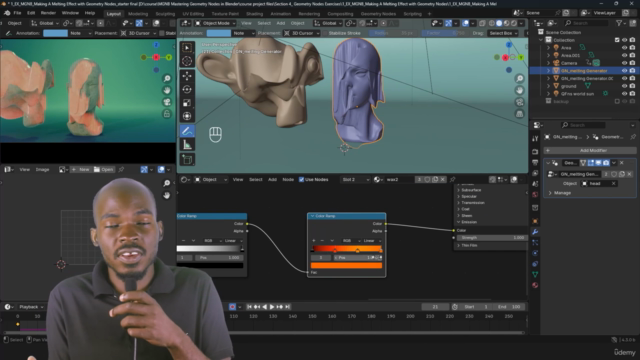
Task: Open the Slot 2 material slot dropdown
Action: [x=355, y=180]
